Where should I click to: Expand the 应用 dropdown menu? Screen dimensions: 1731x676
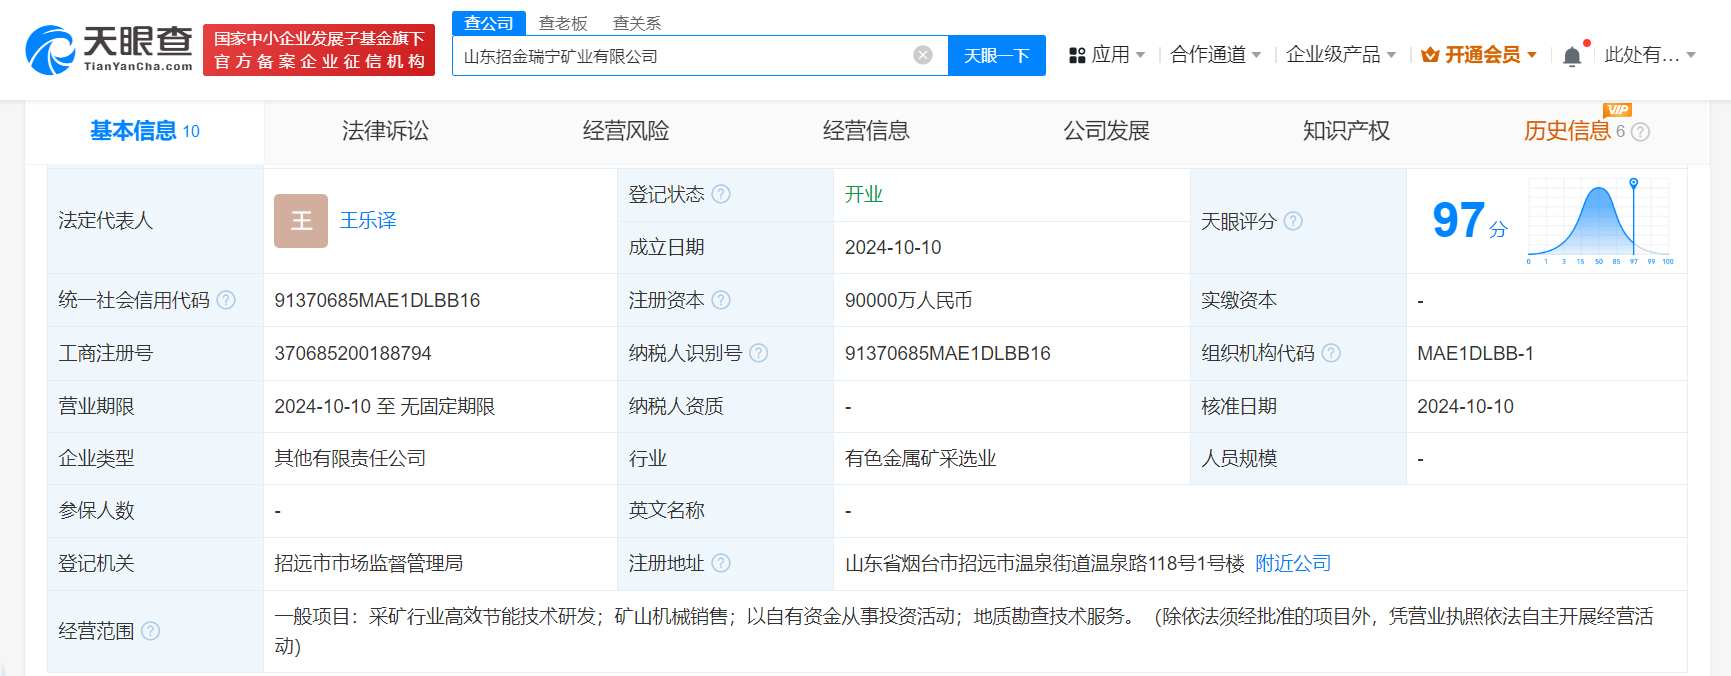[x=1107, y=55]
